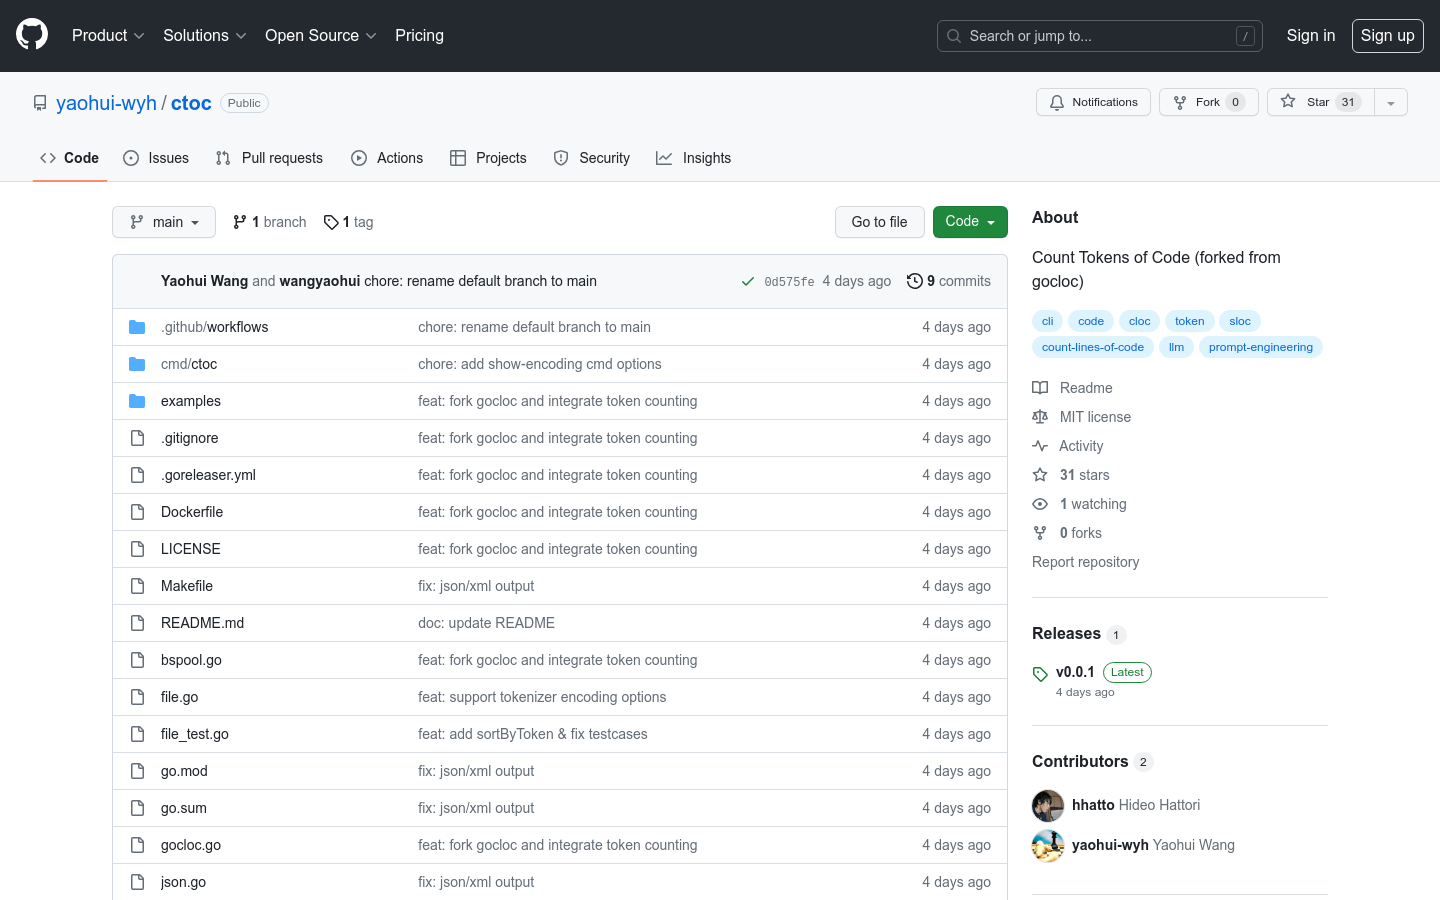The image size is (1440, 900).
Task: Click the cloc topic tag
Action: click(1140, 321)
